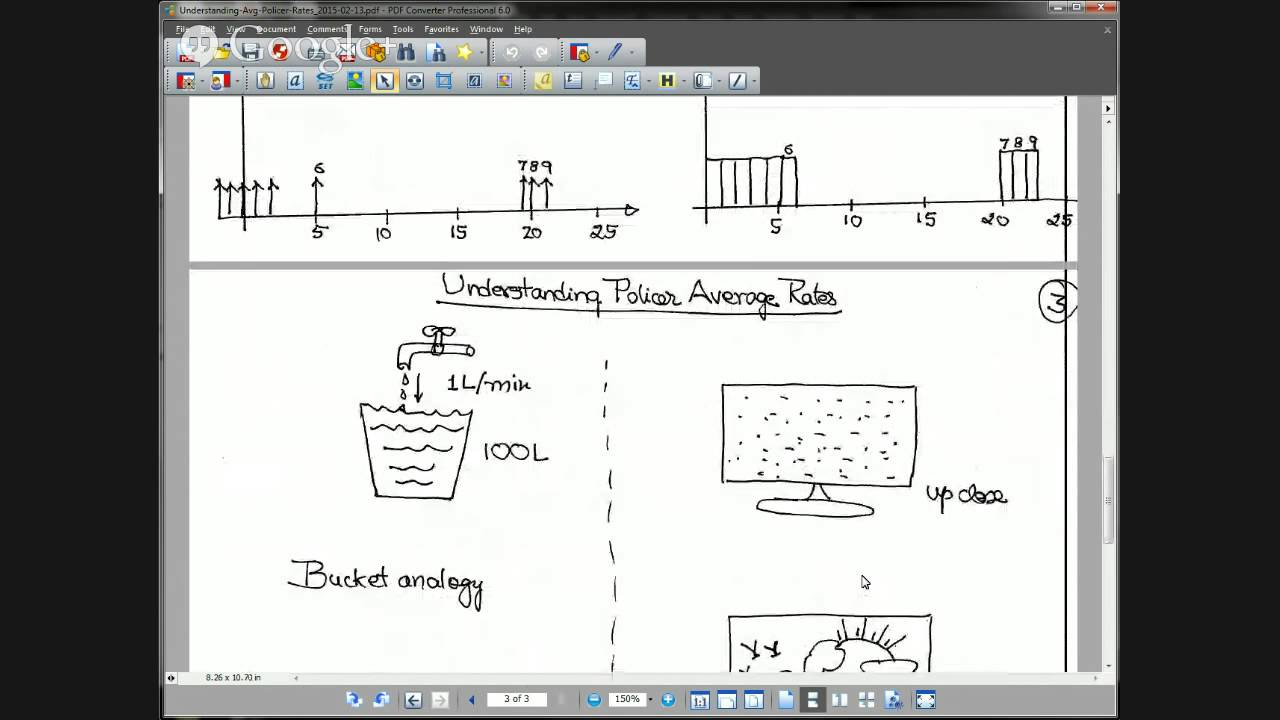Open the Tools menu
The image size is (1280, 720).
pyautogui.click(x=403, y=29)
